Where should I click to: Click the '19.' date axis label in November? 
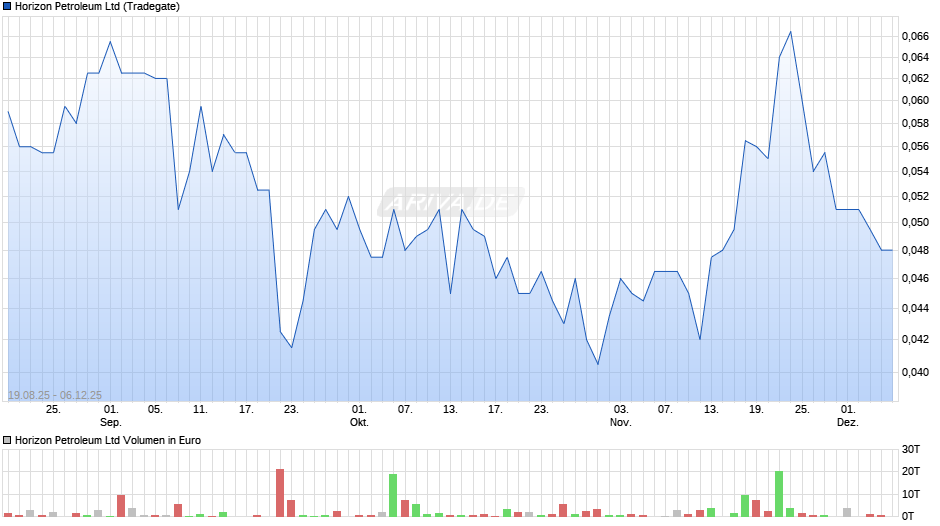point(756,410)
